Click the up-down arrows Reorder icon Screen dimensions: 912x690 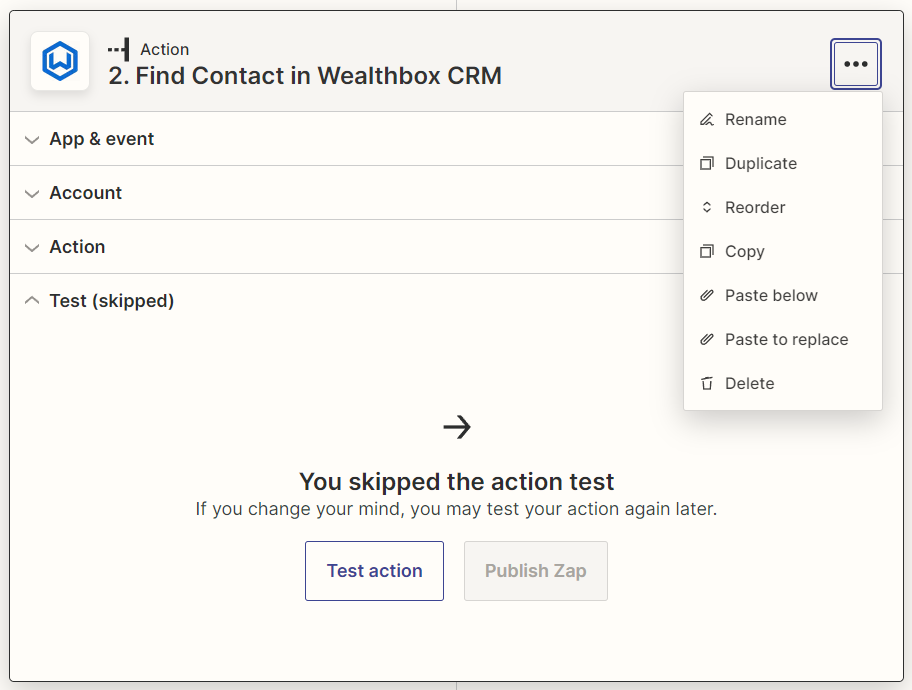coord(707,207)
